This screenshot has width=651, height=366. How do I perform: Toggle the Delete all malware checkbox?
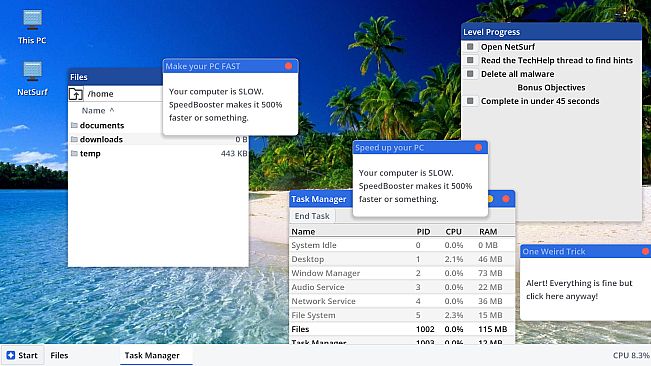[x=470, y=74]
